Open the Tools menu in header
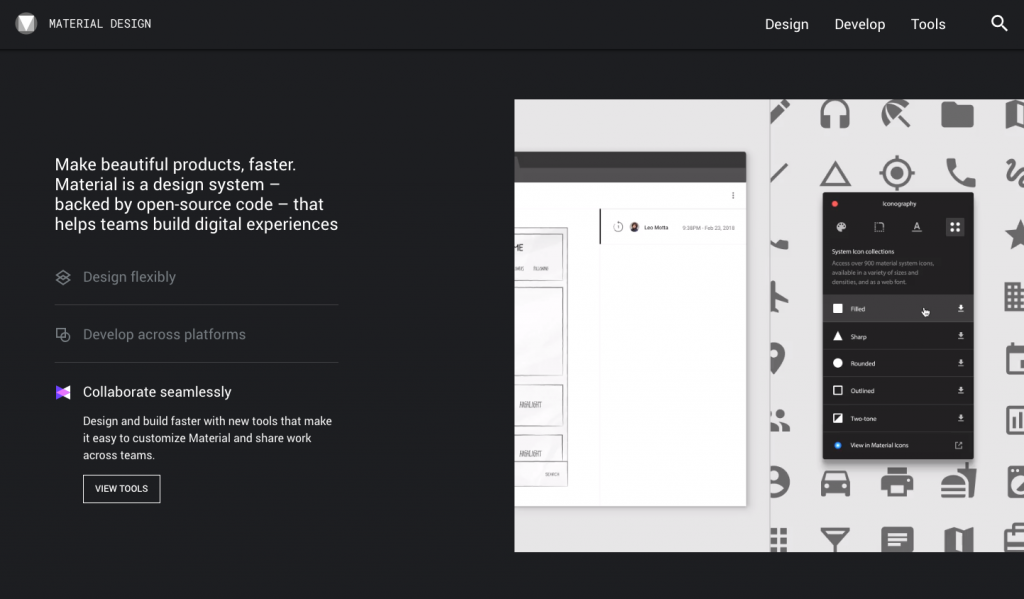This screenshot has width=1024, height=599. tap(927, 24)
